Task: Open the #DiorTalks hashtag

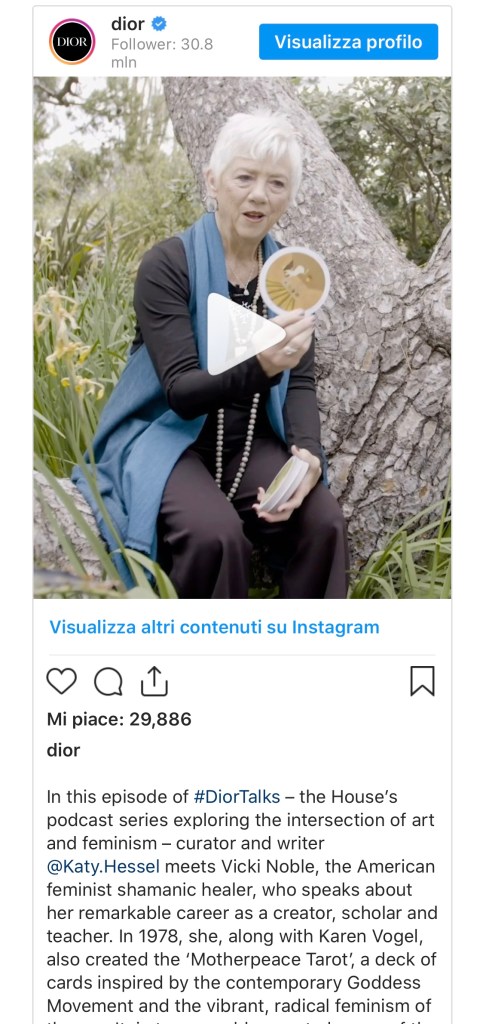Action: (x=237, y=797)
